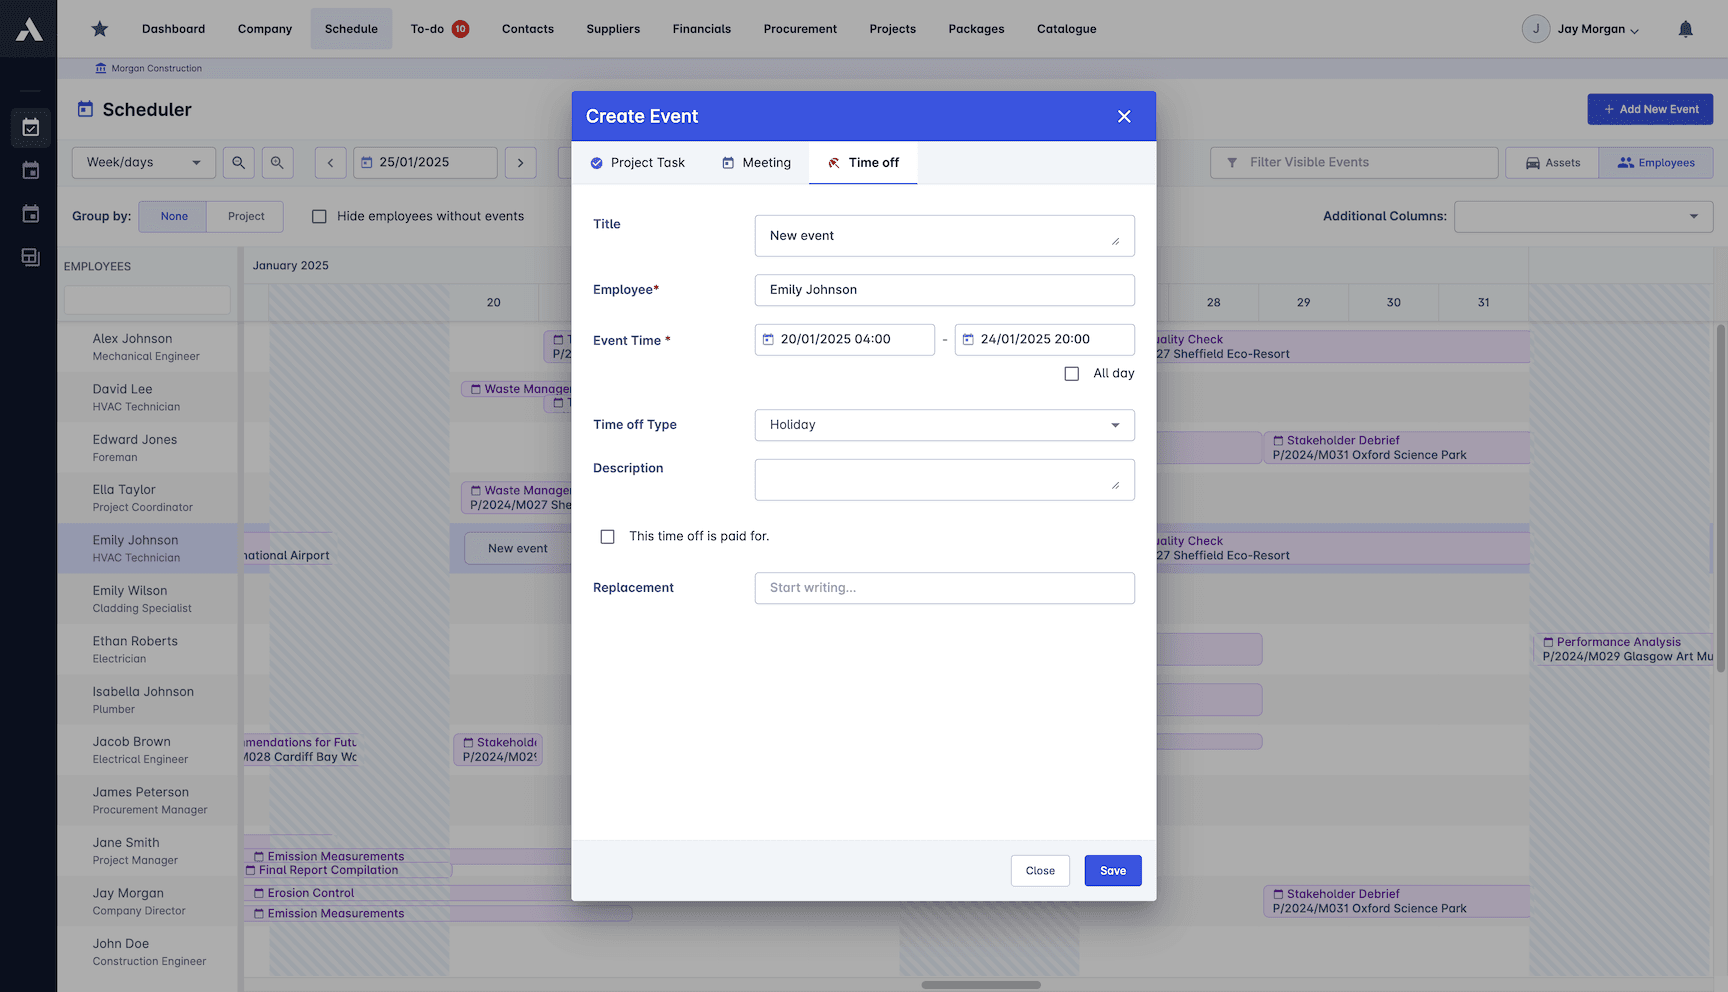This screenshot has height=992, width=1728.
Task: Click the Add New Event button
Action: pyautogui.click(x=1650, y=109)
